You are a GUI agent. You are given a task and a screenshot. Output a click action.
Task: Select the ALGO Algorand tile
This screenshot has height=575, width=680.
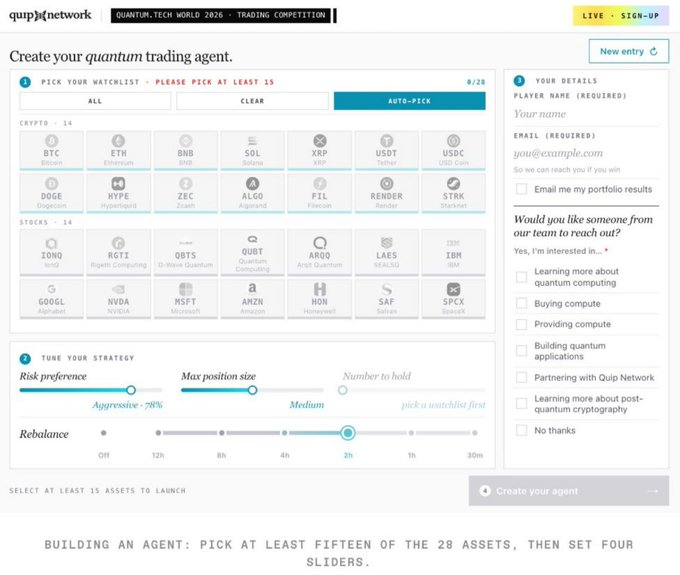[x=252, y=193]
